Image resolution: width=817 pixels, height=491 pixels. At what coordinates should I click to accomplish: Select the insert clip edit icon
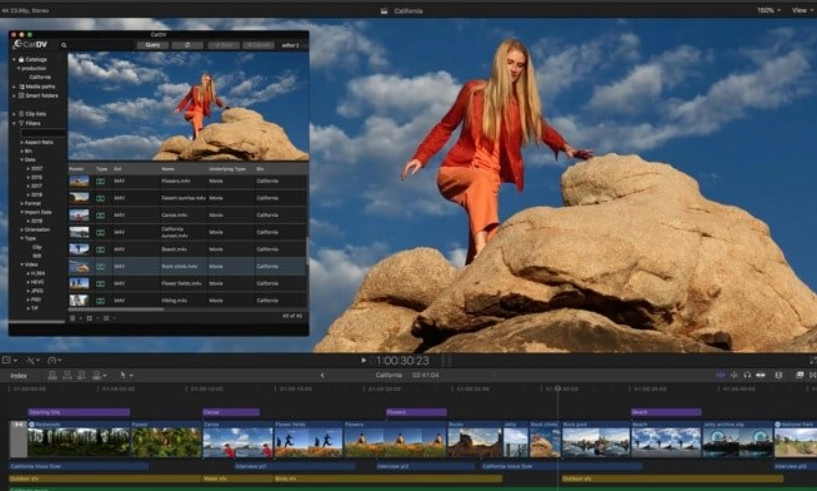click(67, 375)
